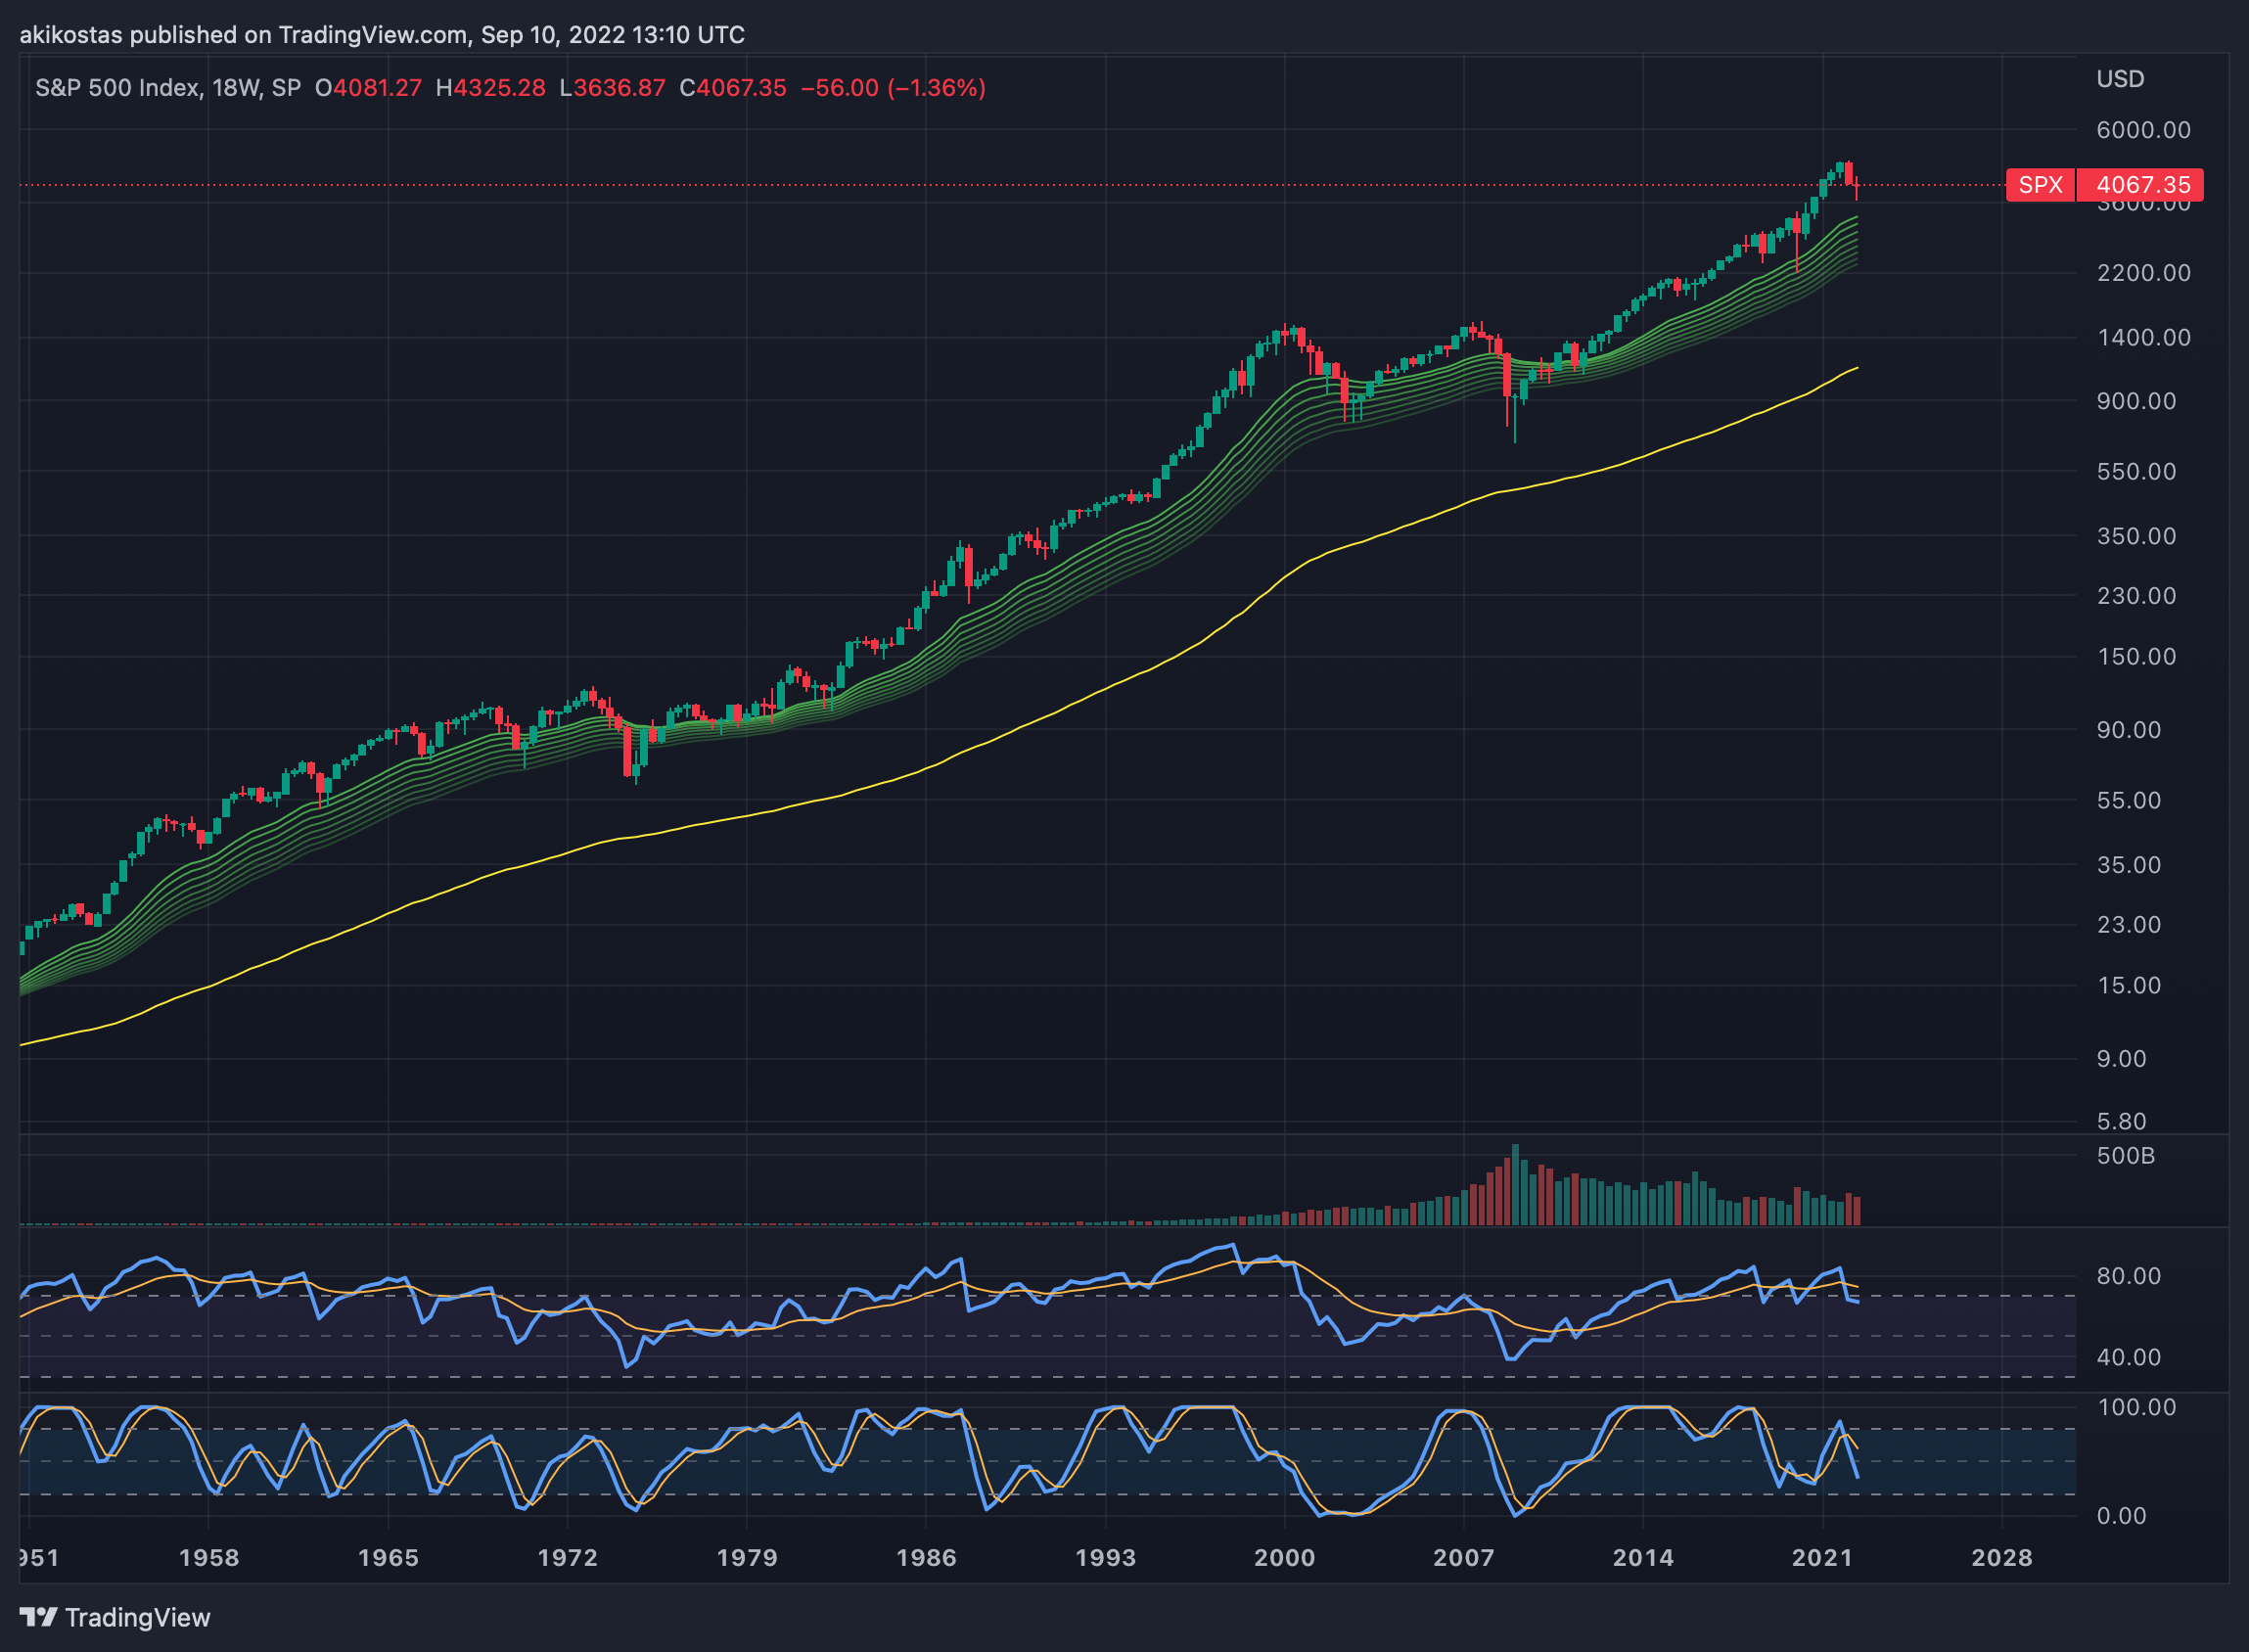Click the 2200.00 price axis label

(x=2143, y=273)
